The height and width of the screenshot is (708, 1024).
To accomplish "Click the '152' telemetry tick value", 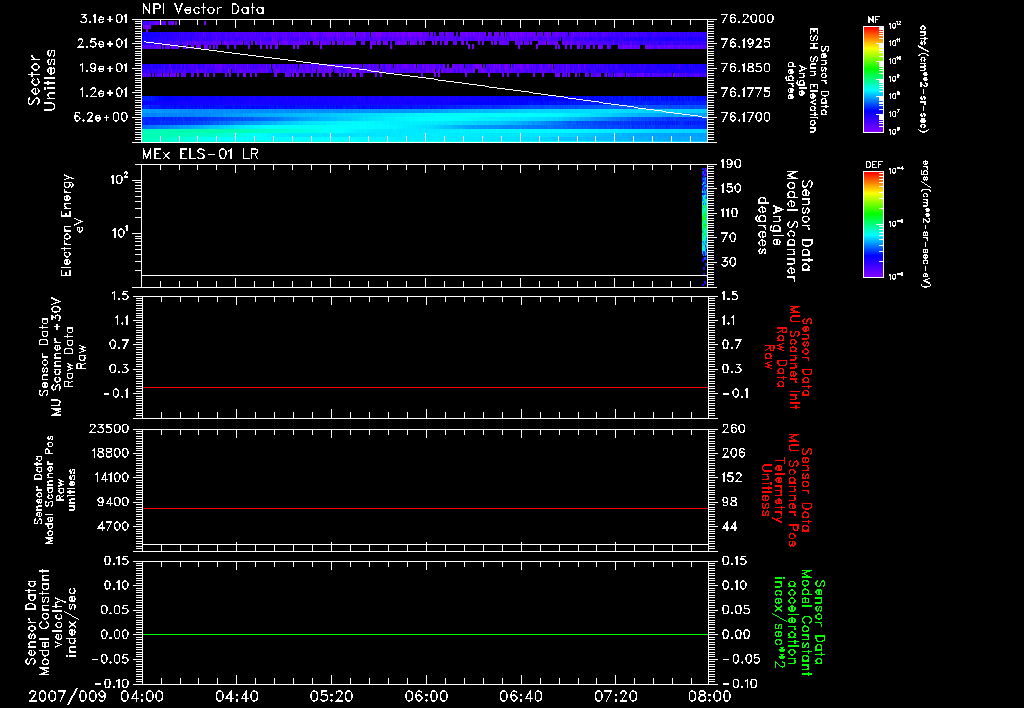I will (731, 477).
